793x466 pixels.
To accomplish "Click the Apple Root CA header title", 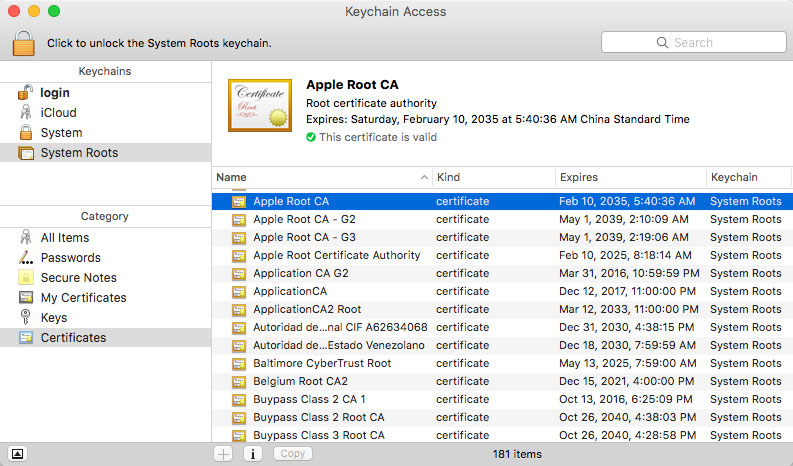I will [x=352, y=84].
